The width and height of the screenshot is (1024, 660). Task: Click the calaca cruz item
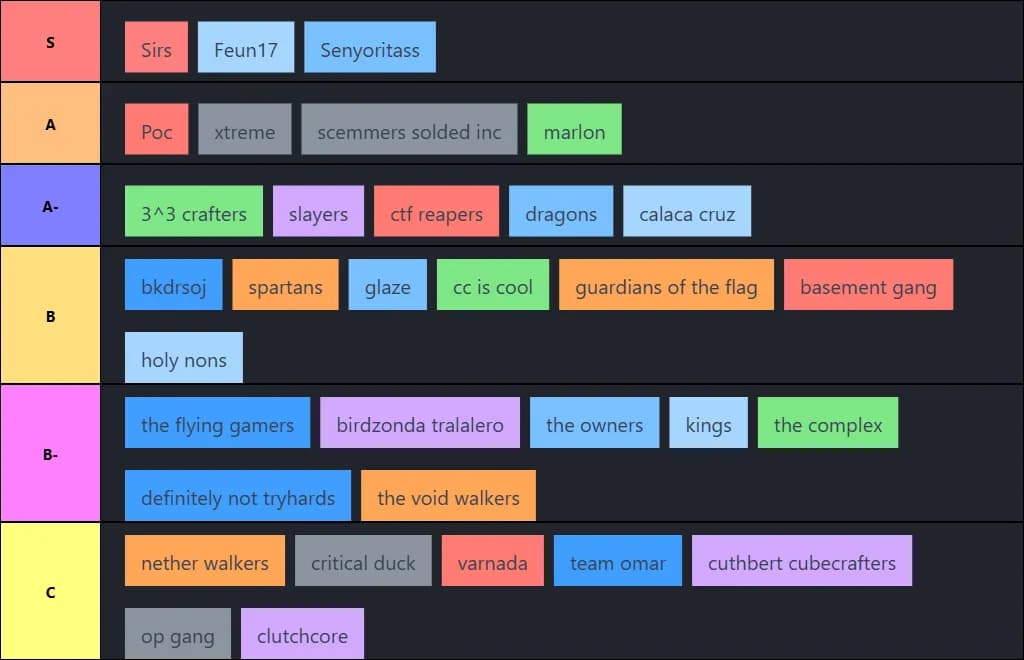point(687,212)
